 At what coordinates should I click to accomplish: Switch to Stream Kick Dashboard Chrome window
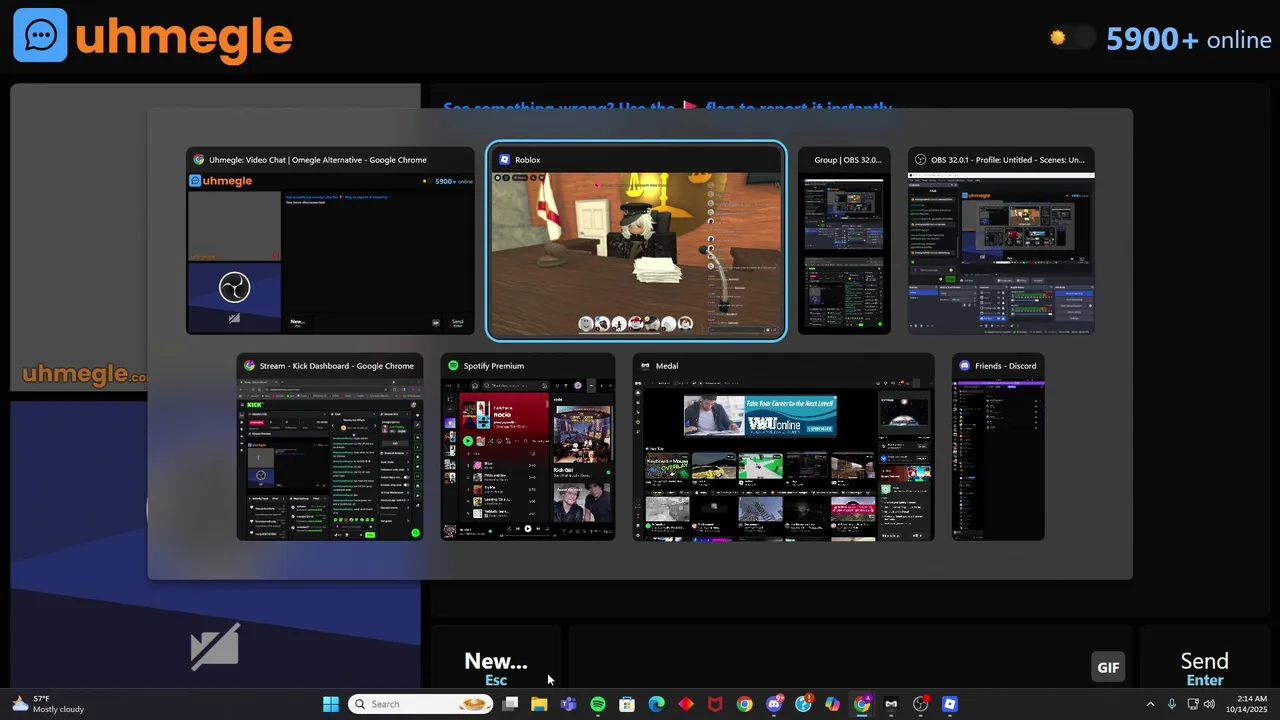[330, 447]
